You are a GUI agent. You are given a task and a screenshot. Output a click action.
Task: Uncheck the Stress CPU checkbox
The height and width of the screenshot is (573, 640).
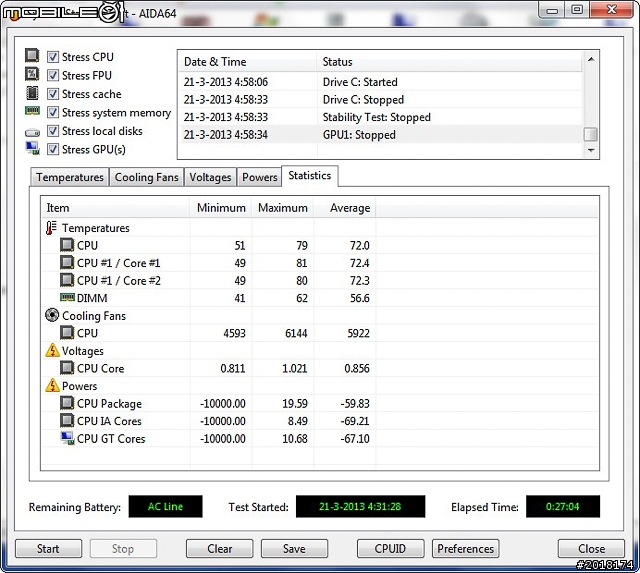(53, 57)
